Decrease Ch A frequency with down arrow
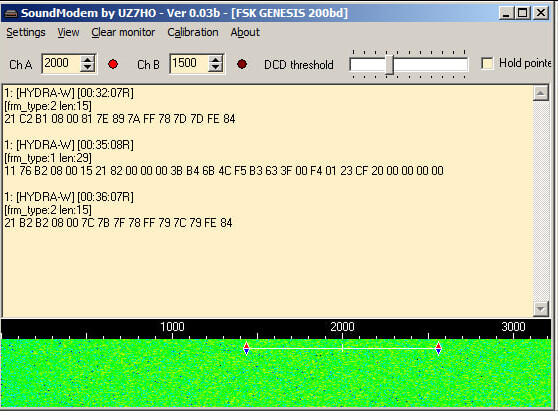Image resolution: width=558 pixels, height=411 pixels. tap(88, 68)
